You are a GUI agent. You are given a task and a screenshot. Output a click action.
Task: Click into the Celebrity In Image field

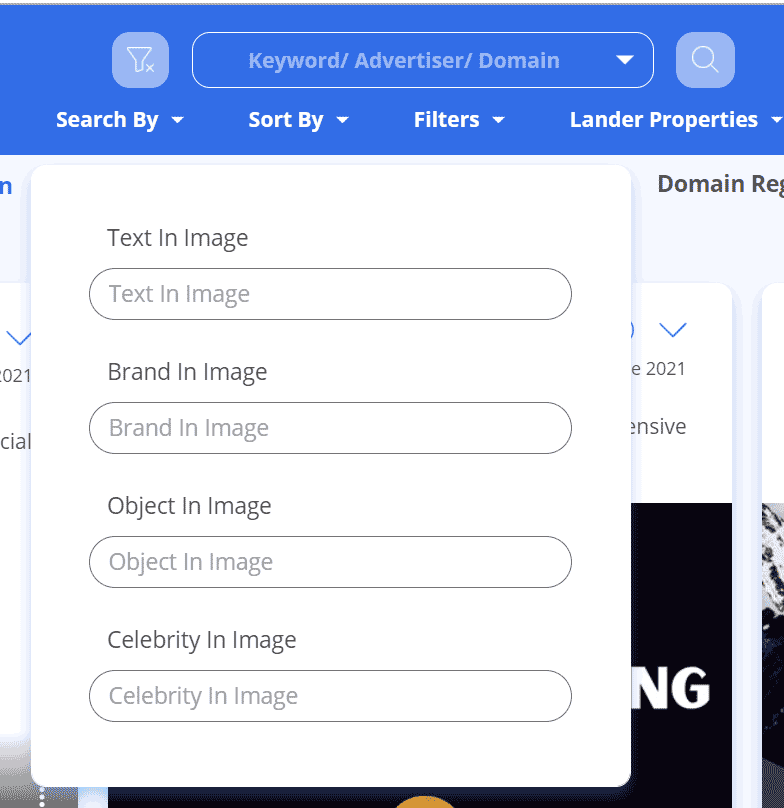330,696
